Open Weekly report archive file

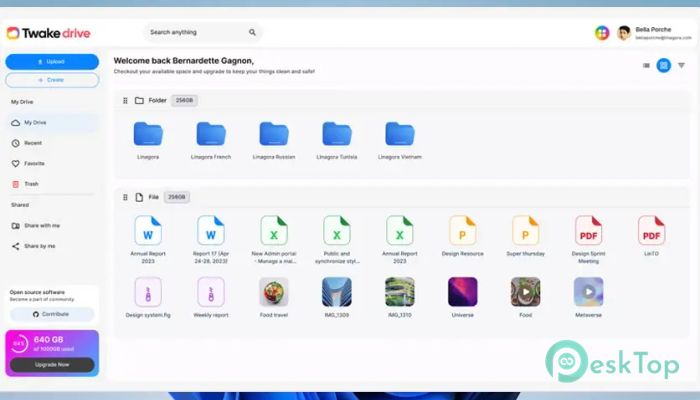click(x=211, y=292)
